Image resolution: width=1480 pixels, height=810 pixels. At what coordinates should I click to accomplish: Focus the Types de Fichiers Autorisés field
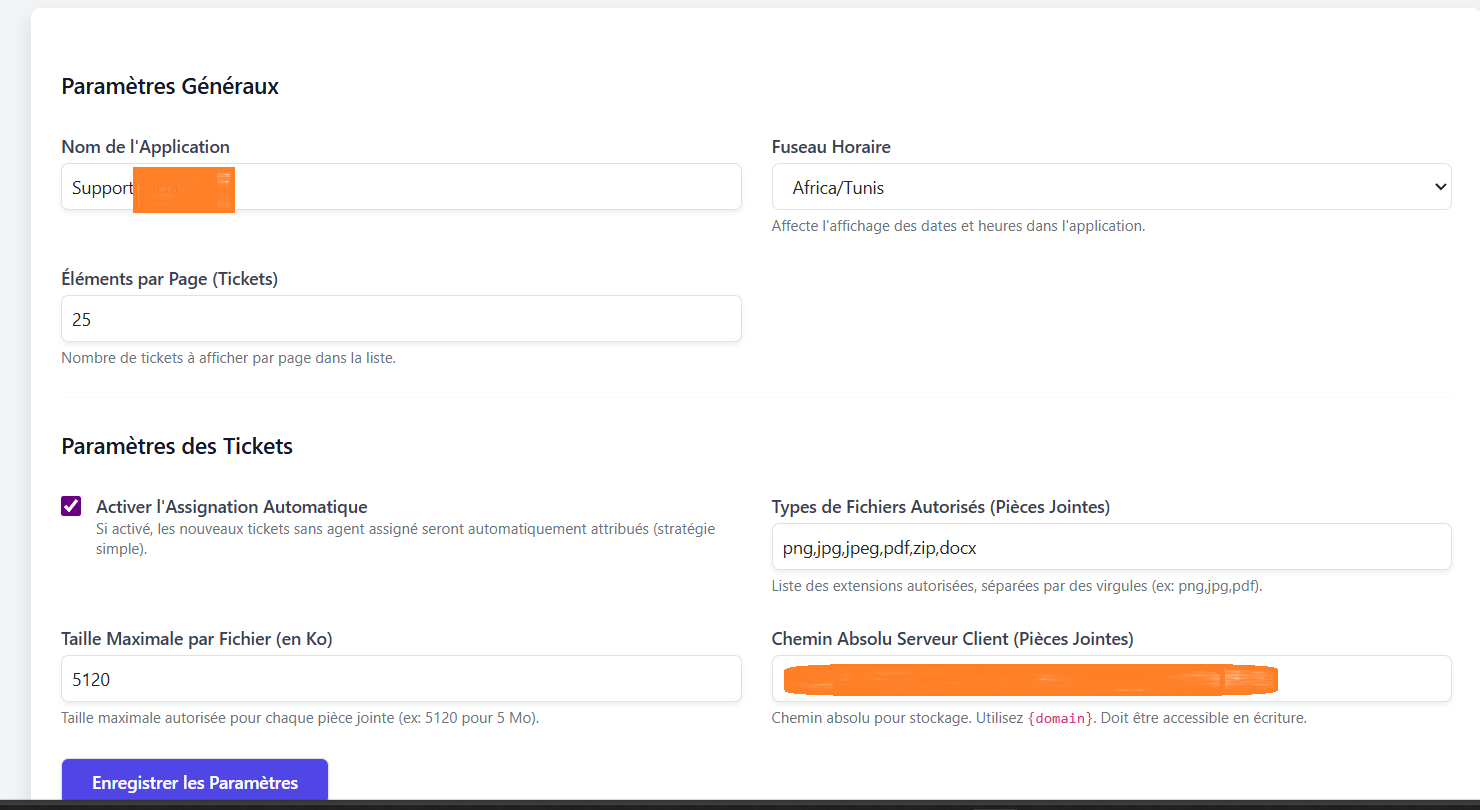[1110, 546]
